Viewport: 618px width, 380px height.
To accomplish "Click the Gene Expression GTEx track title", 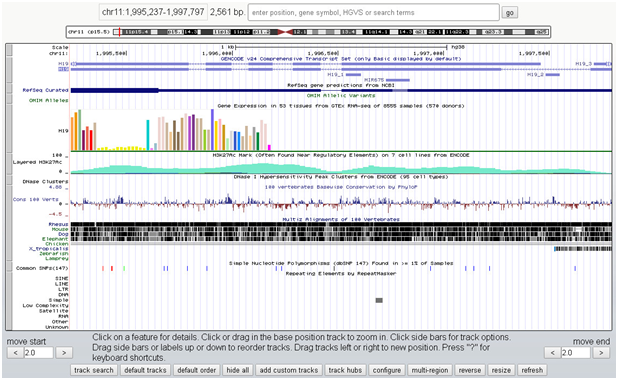I will 341,106.
